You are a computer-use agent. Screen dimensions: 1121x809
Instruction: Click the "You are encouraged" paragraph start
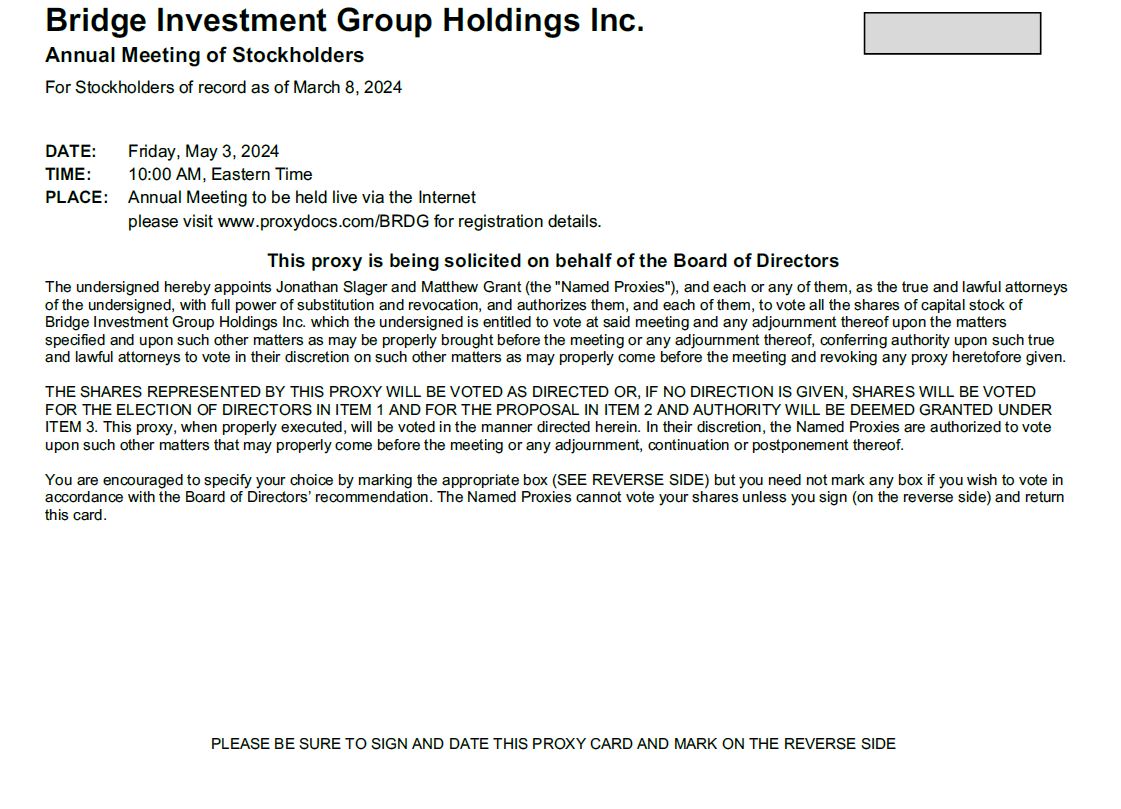pyautogui.click(x=105, y=480)
